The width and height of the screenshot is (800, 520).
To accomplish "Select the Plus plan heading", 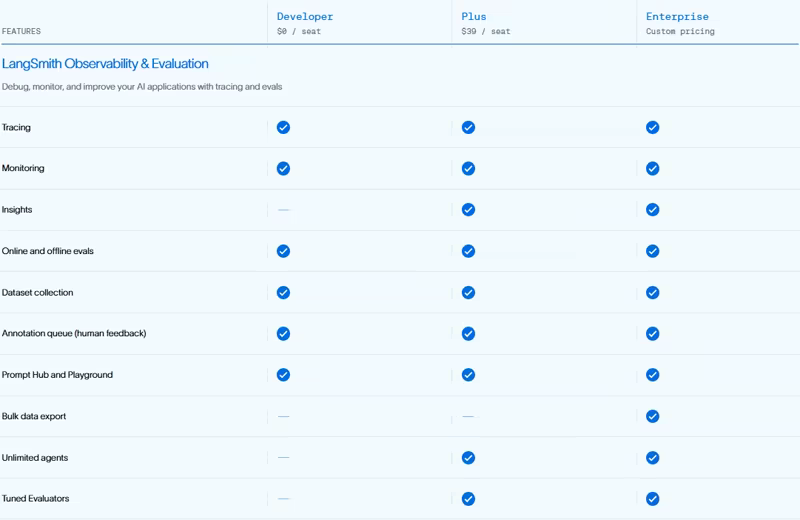I will point(473,16).
